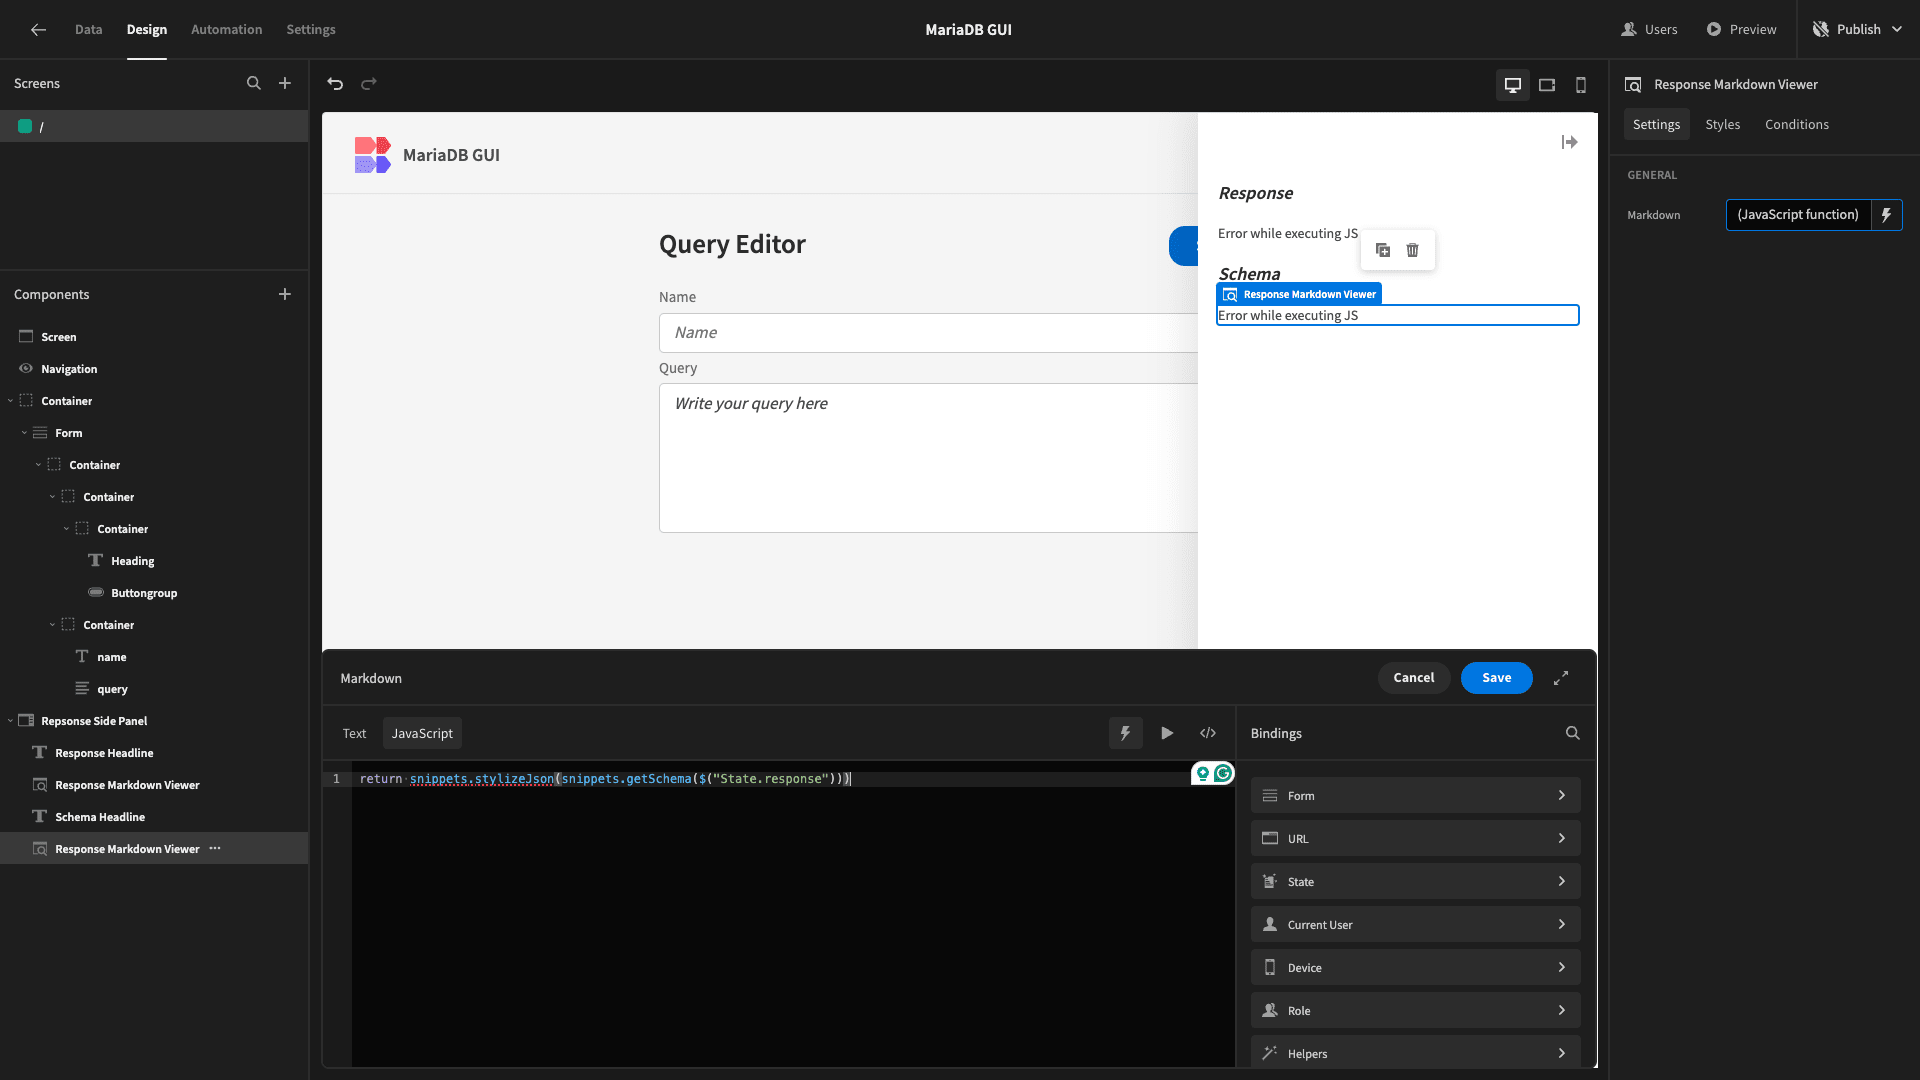Collapse the side panel arrow icon

point(1570,143)
